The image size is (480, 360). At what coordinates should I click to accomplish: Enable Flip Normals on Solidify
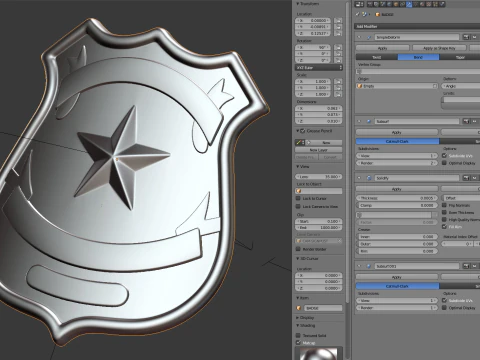[444, 205]
